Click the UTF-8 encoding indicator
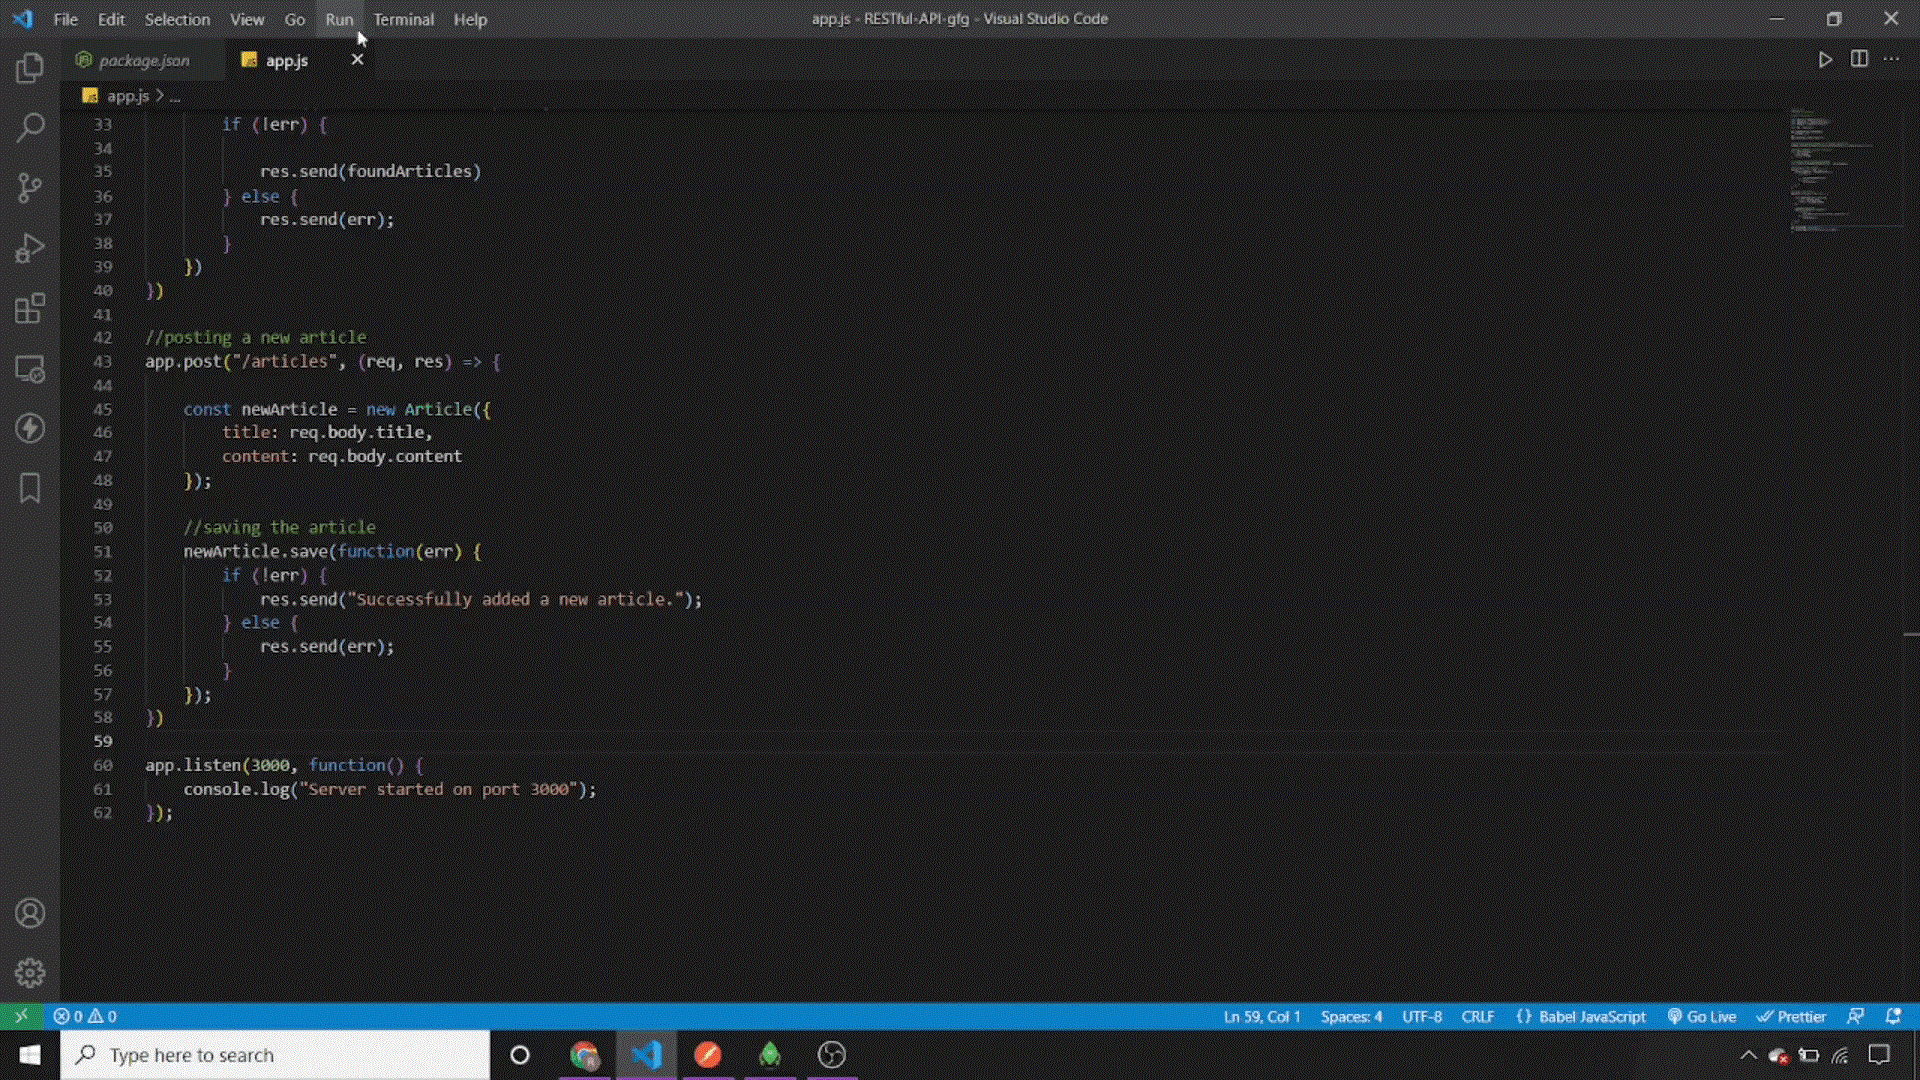This screenshot has width=1920, height=1080. (x=1423, y=1015)
